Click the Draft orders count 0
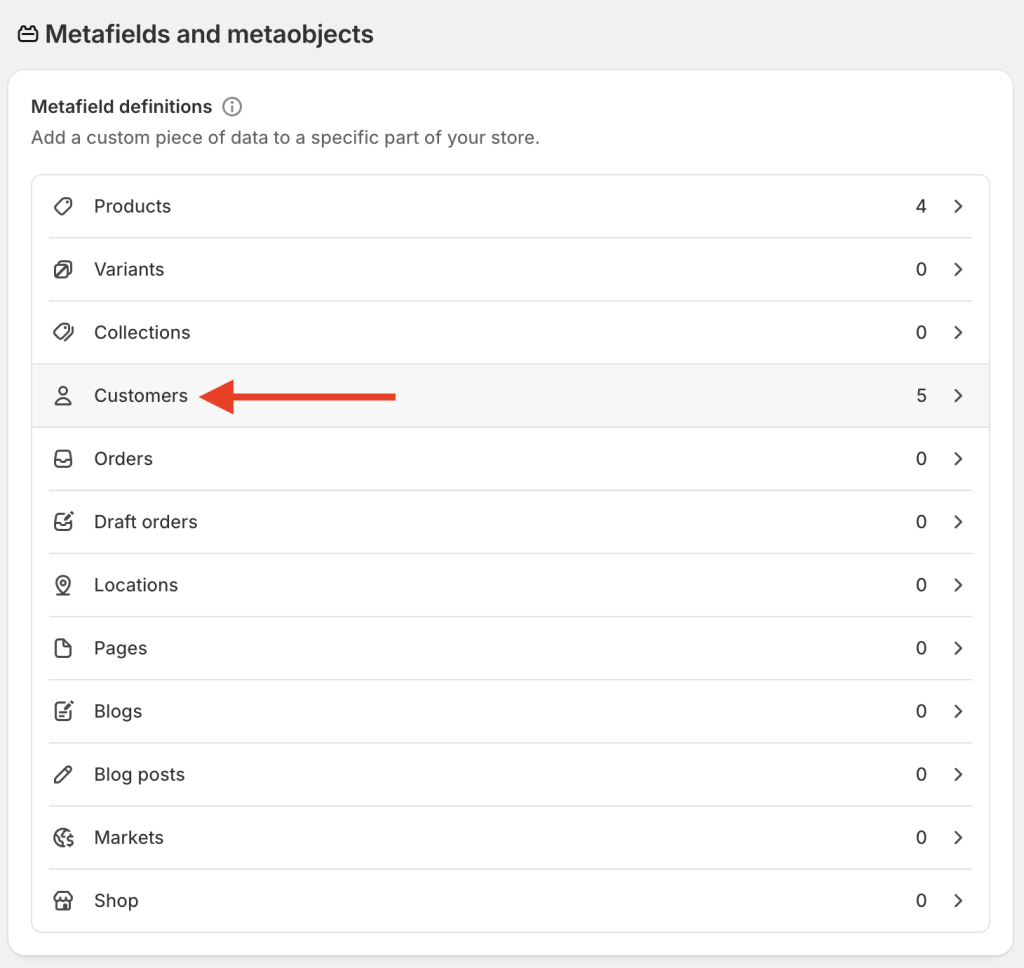 point(921,522)
